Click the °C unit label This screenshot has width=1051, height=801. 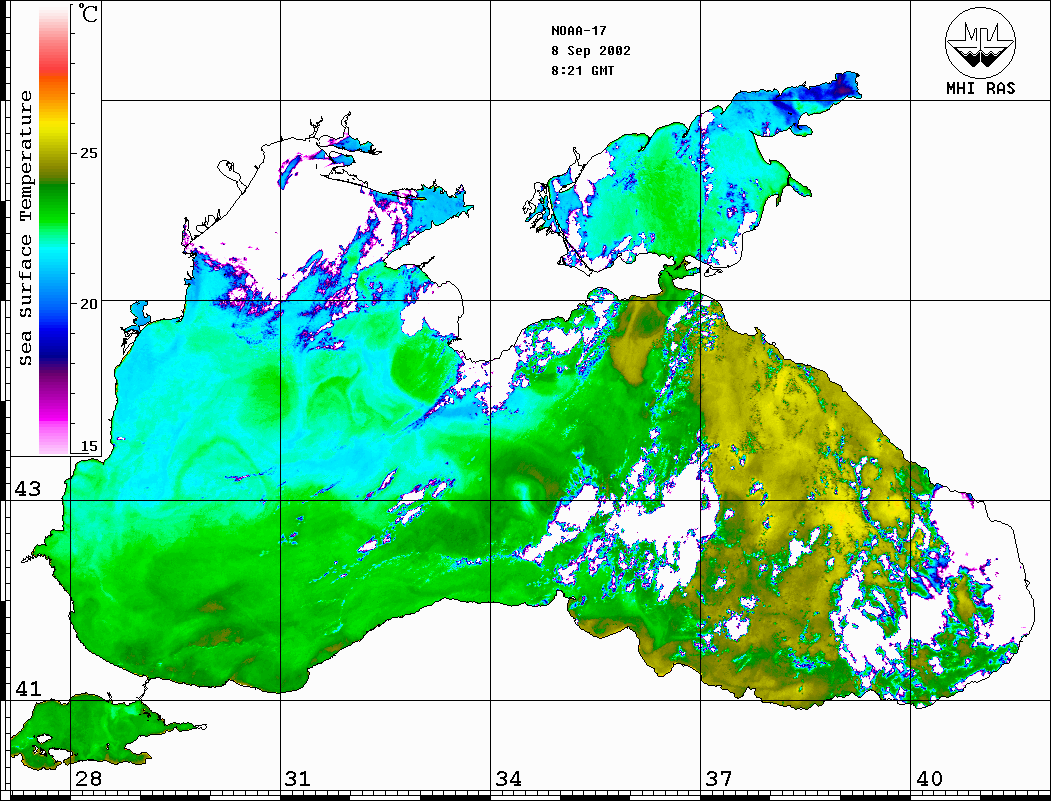click(88, 13)
